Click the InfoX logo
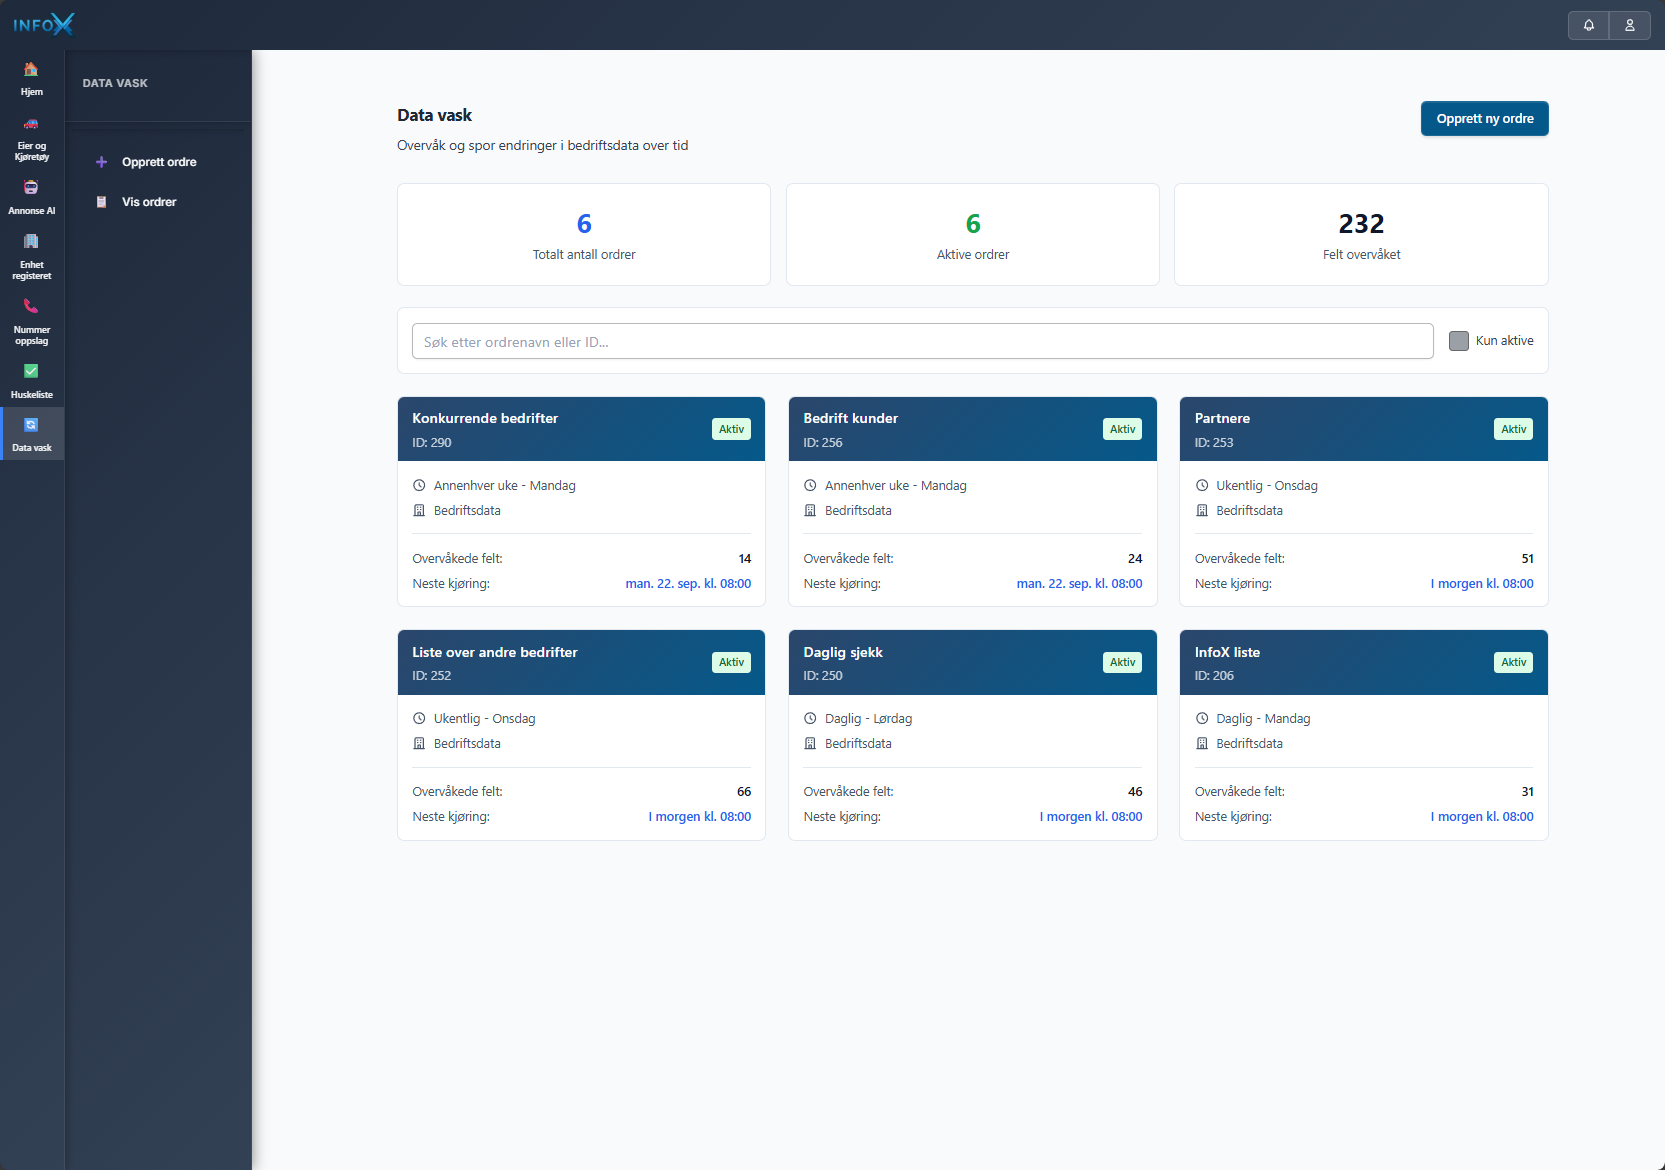 (43, 25)
